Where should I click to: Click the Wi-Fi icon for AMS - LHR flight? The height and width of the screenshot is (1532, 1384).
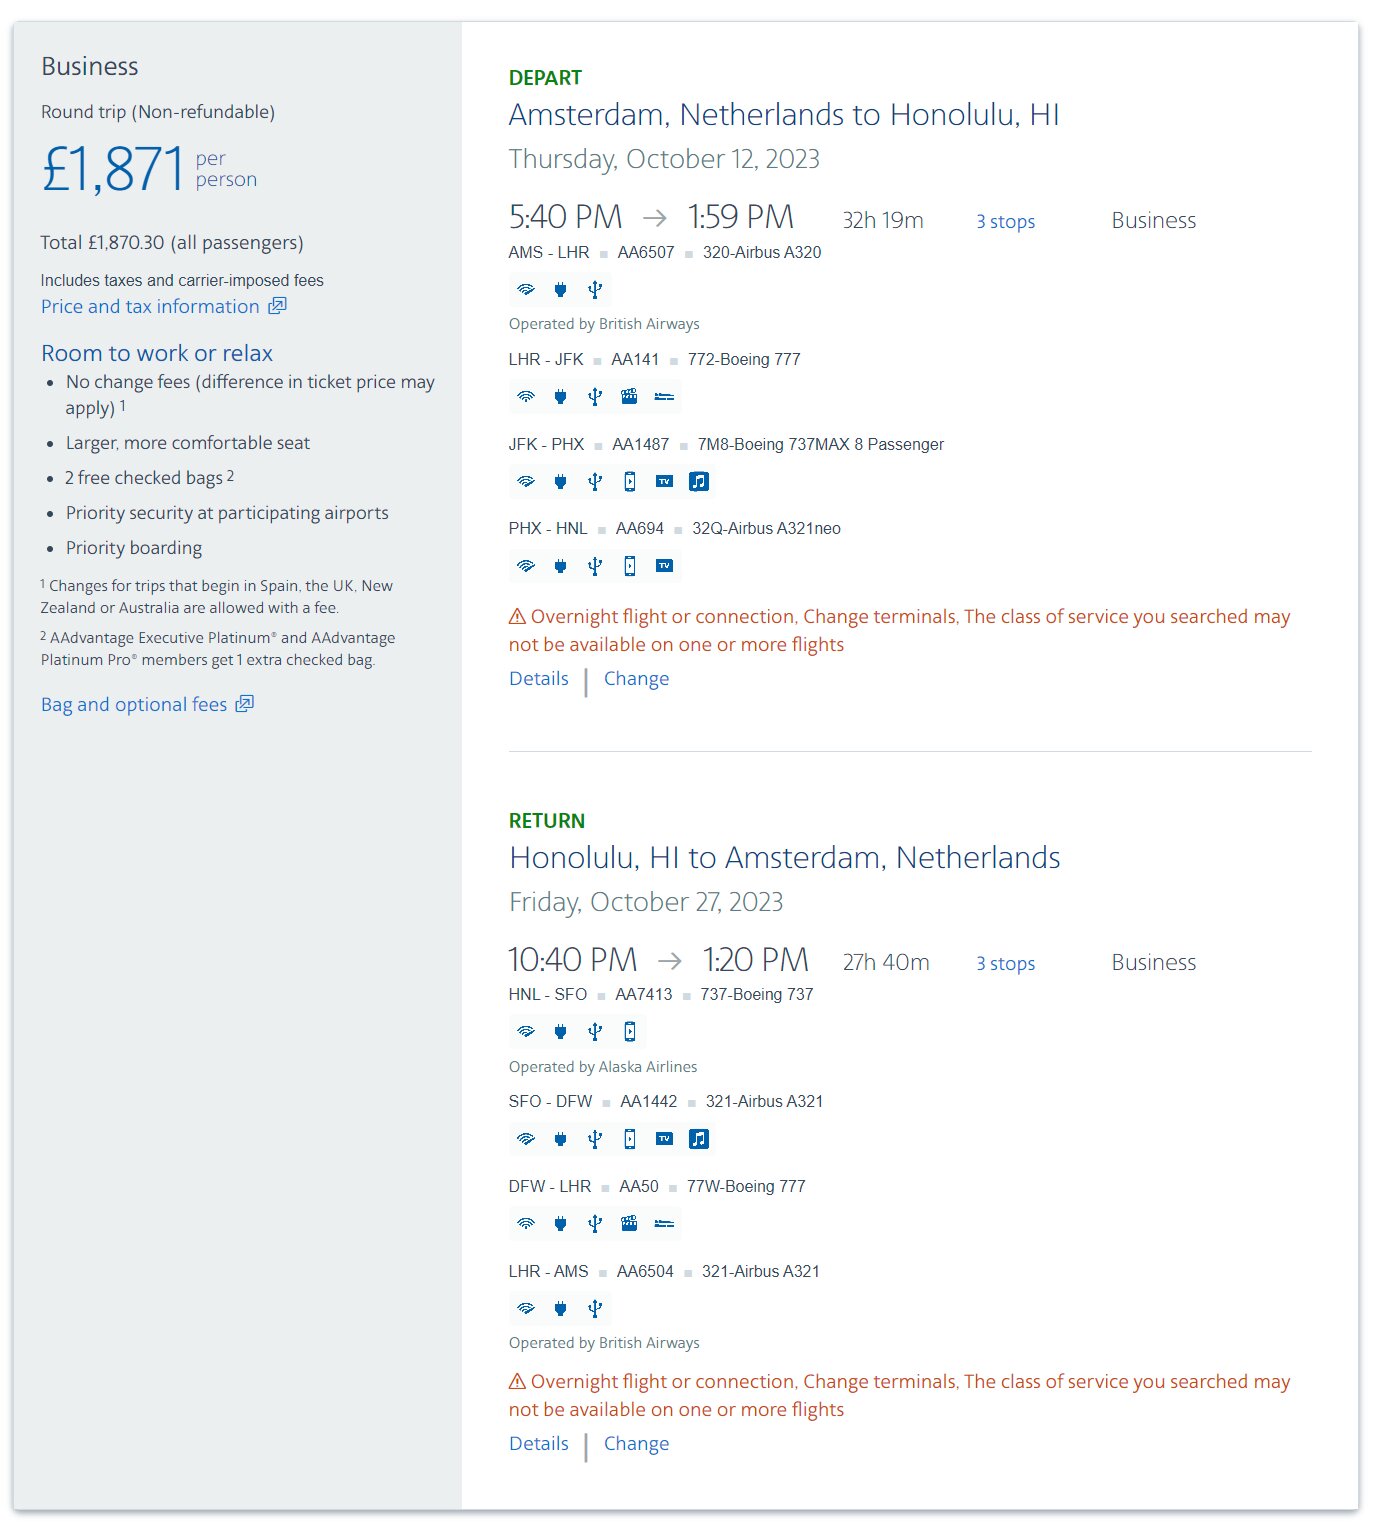click(526, 290)
